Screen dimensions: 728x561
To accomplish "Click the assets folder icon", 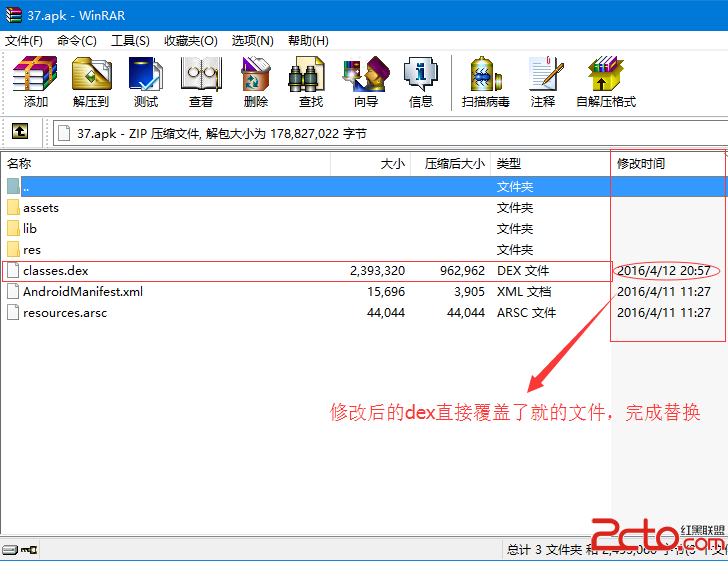I will 13,207.
